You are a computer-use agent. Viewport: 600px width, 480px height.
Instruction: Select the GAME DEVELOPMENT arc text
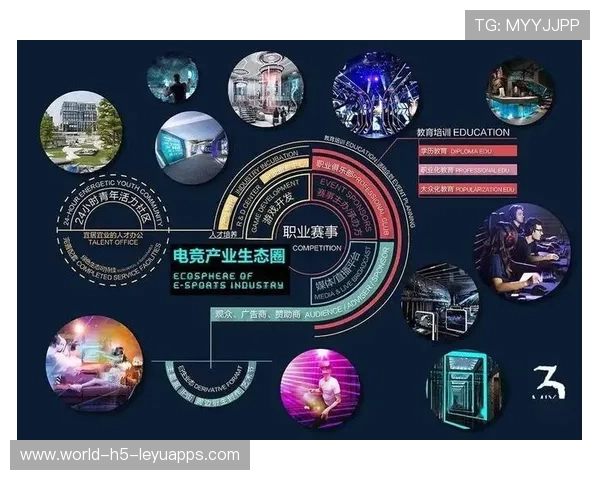[x=273, y=205]
